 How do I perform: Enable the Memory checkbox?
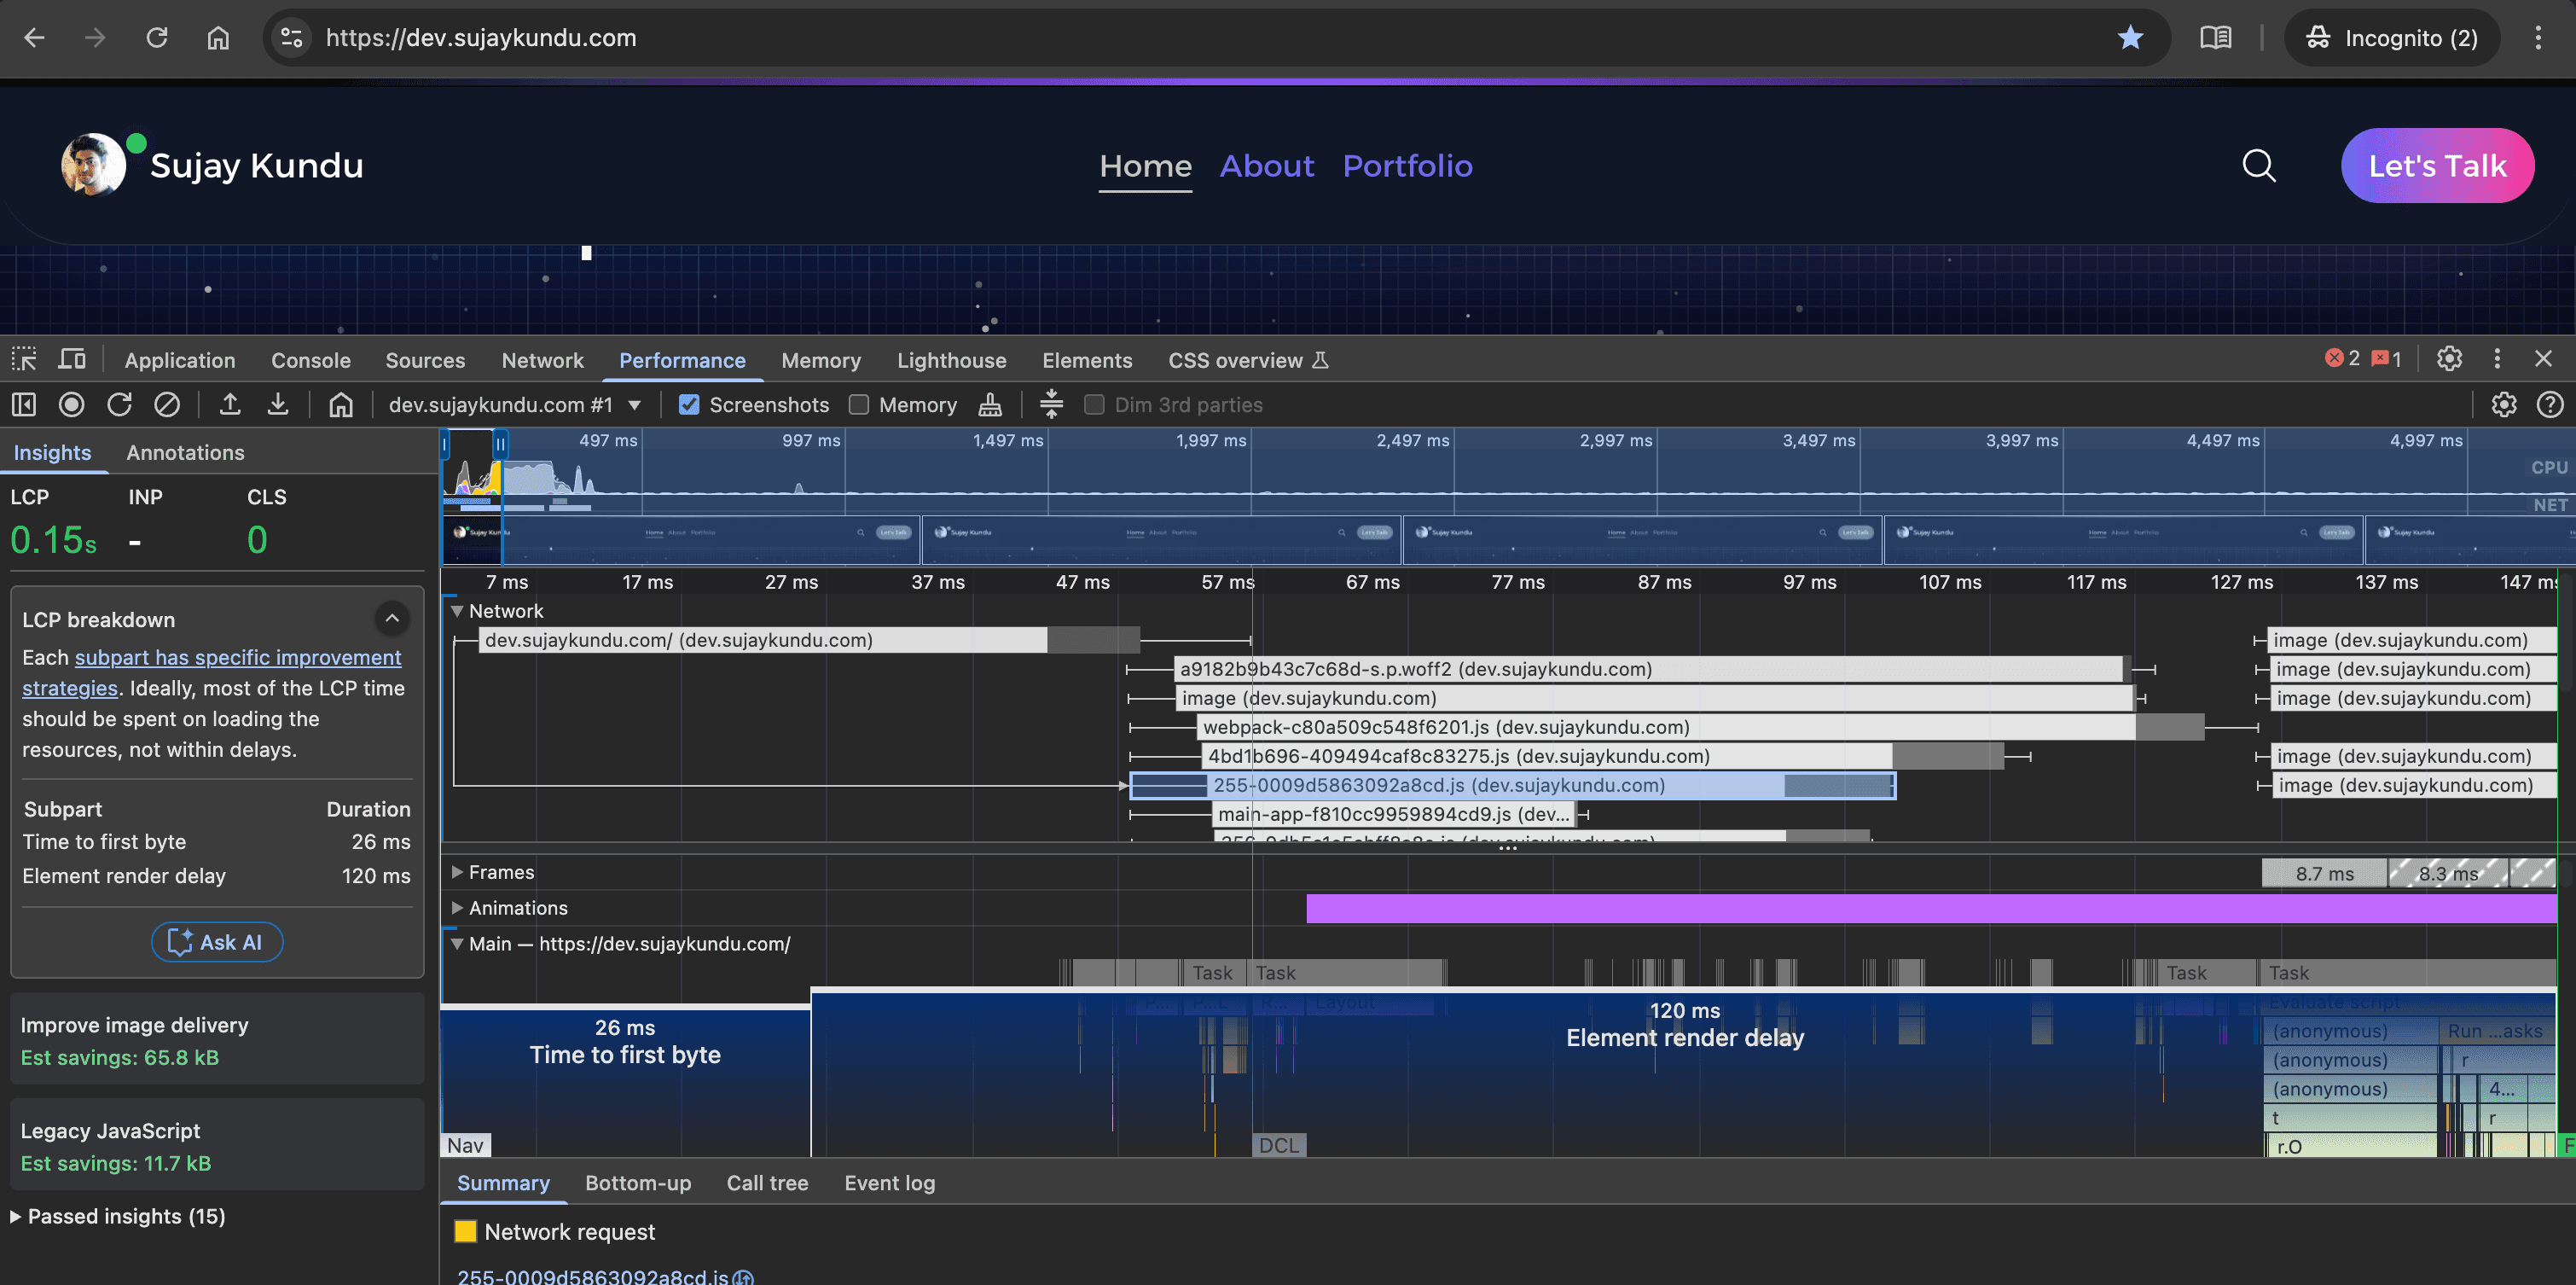[859, 404]
